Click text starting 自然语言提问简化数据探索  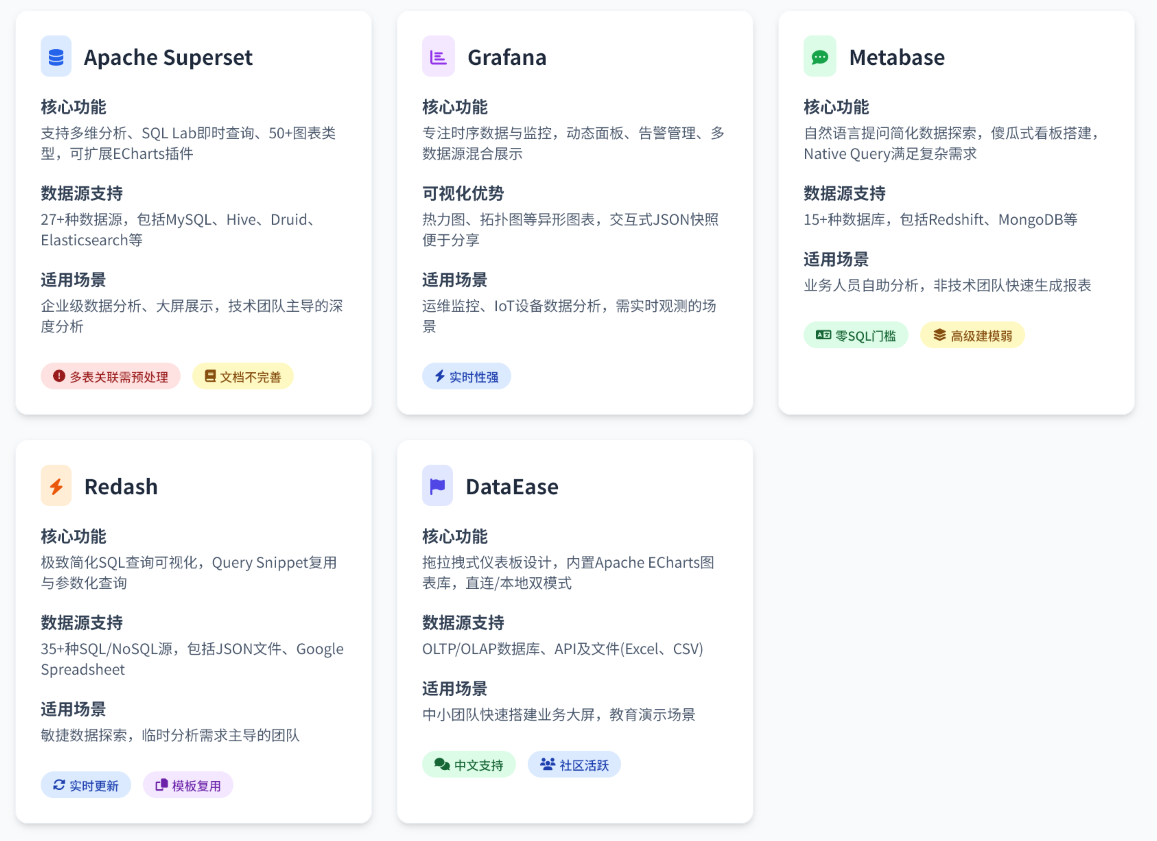point(953,143)
